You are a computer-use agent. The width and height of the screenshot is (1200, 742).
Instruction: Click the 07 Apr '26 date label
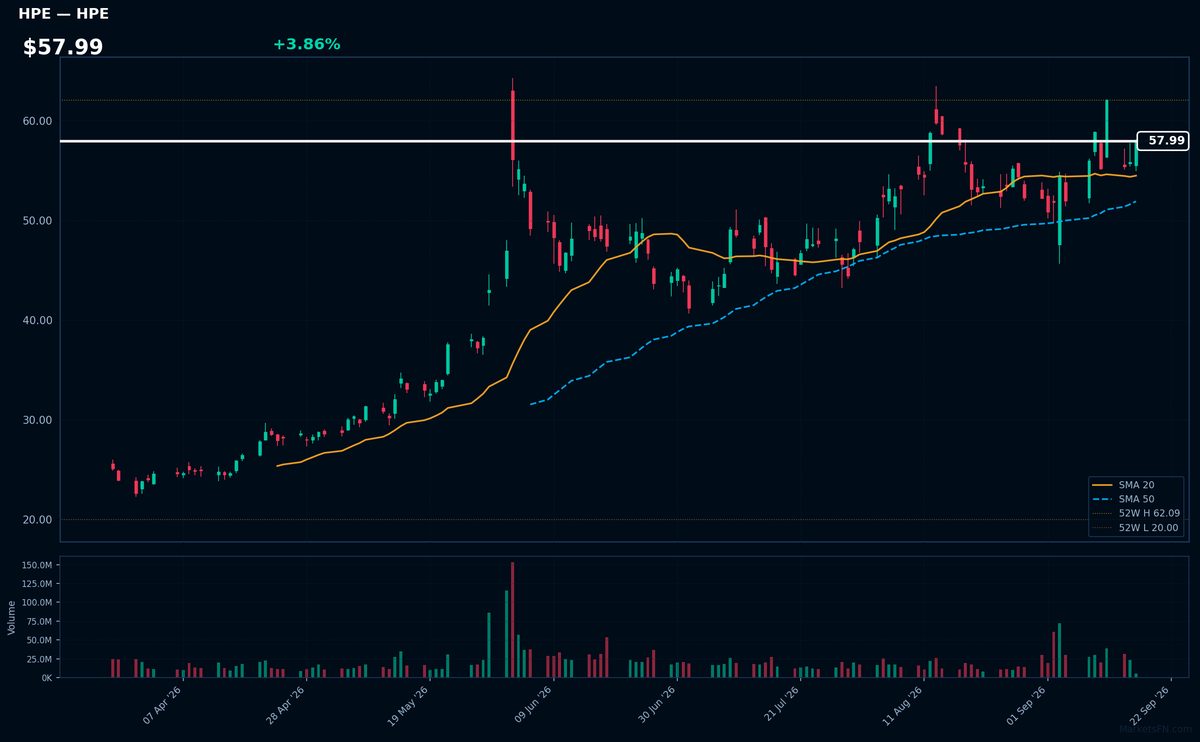coord(163,705)
